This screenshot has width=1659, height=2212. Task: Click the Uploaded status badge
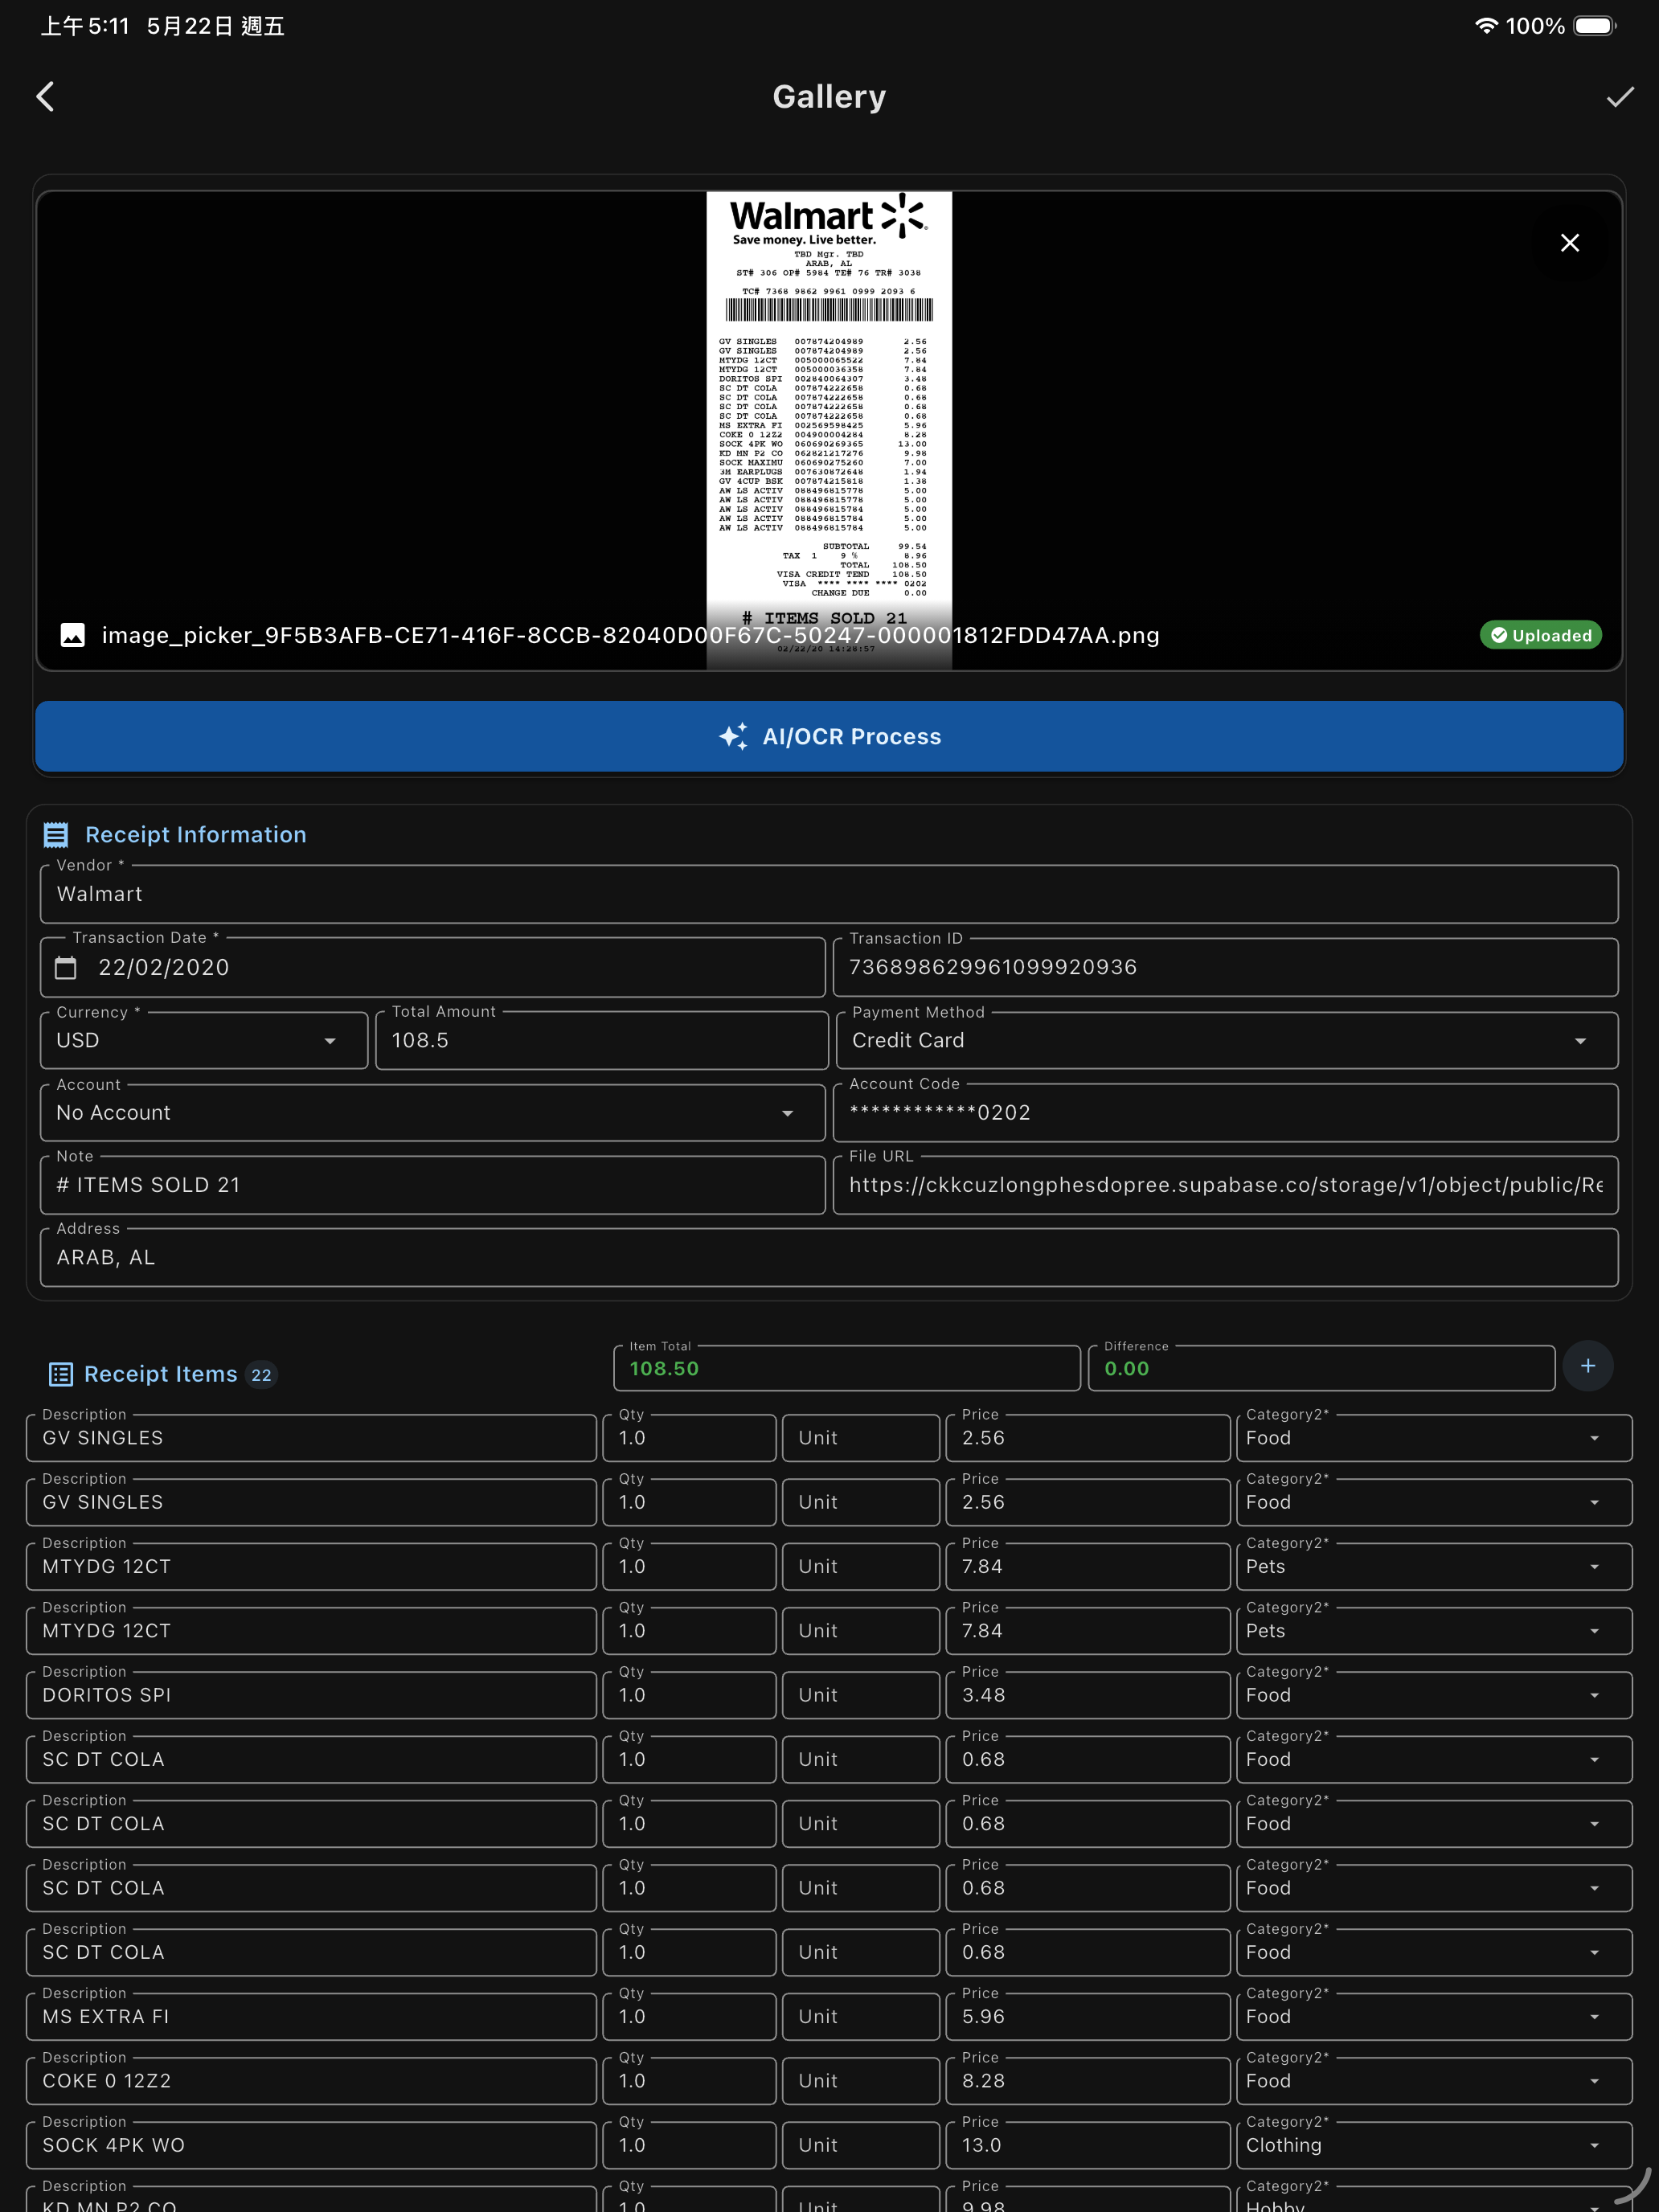point(1541,635)
